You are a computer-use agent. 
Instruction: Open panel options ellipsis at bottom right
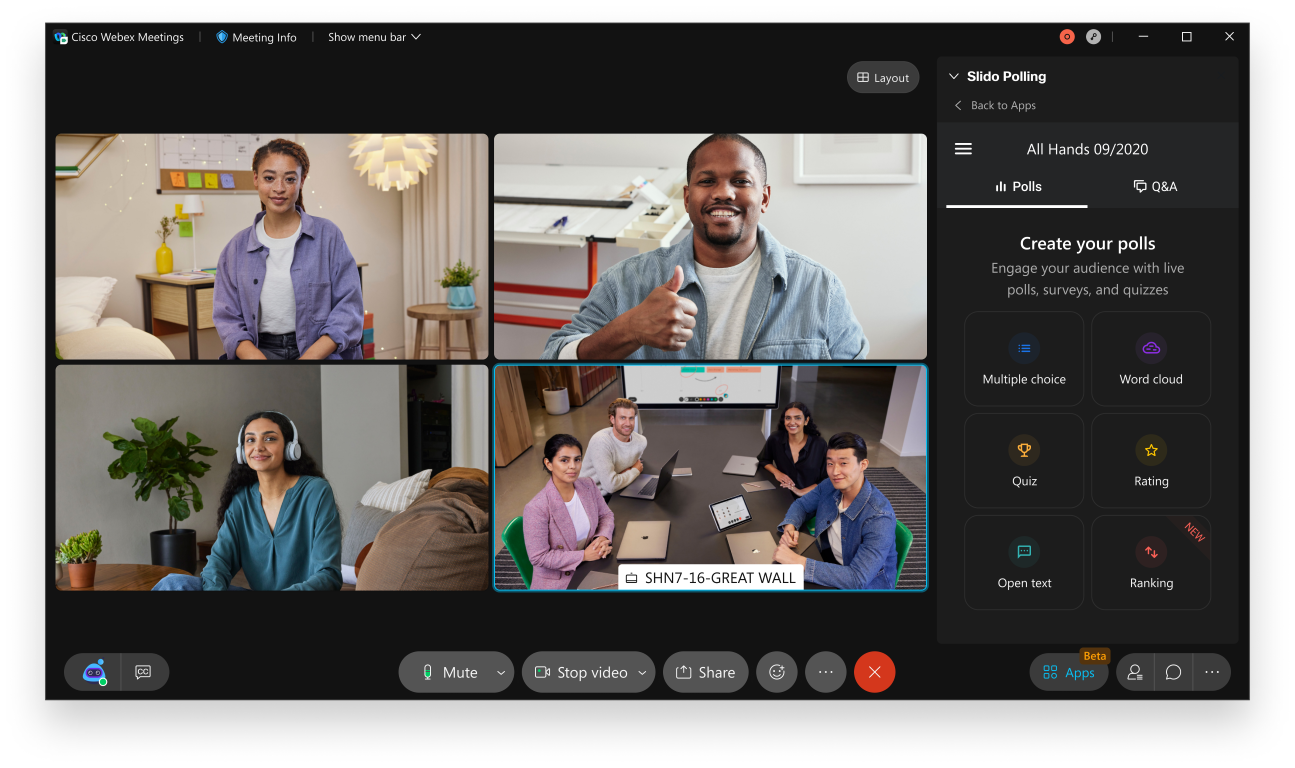1212,672
